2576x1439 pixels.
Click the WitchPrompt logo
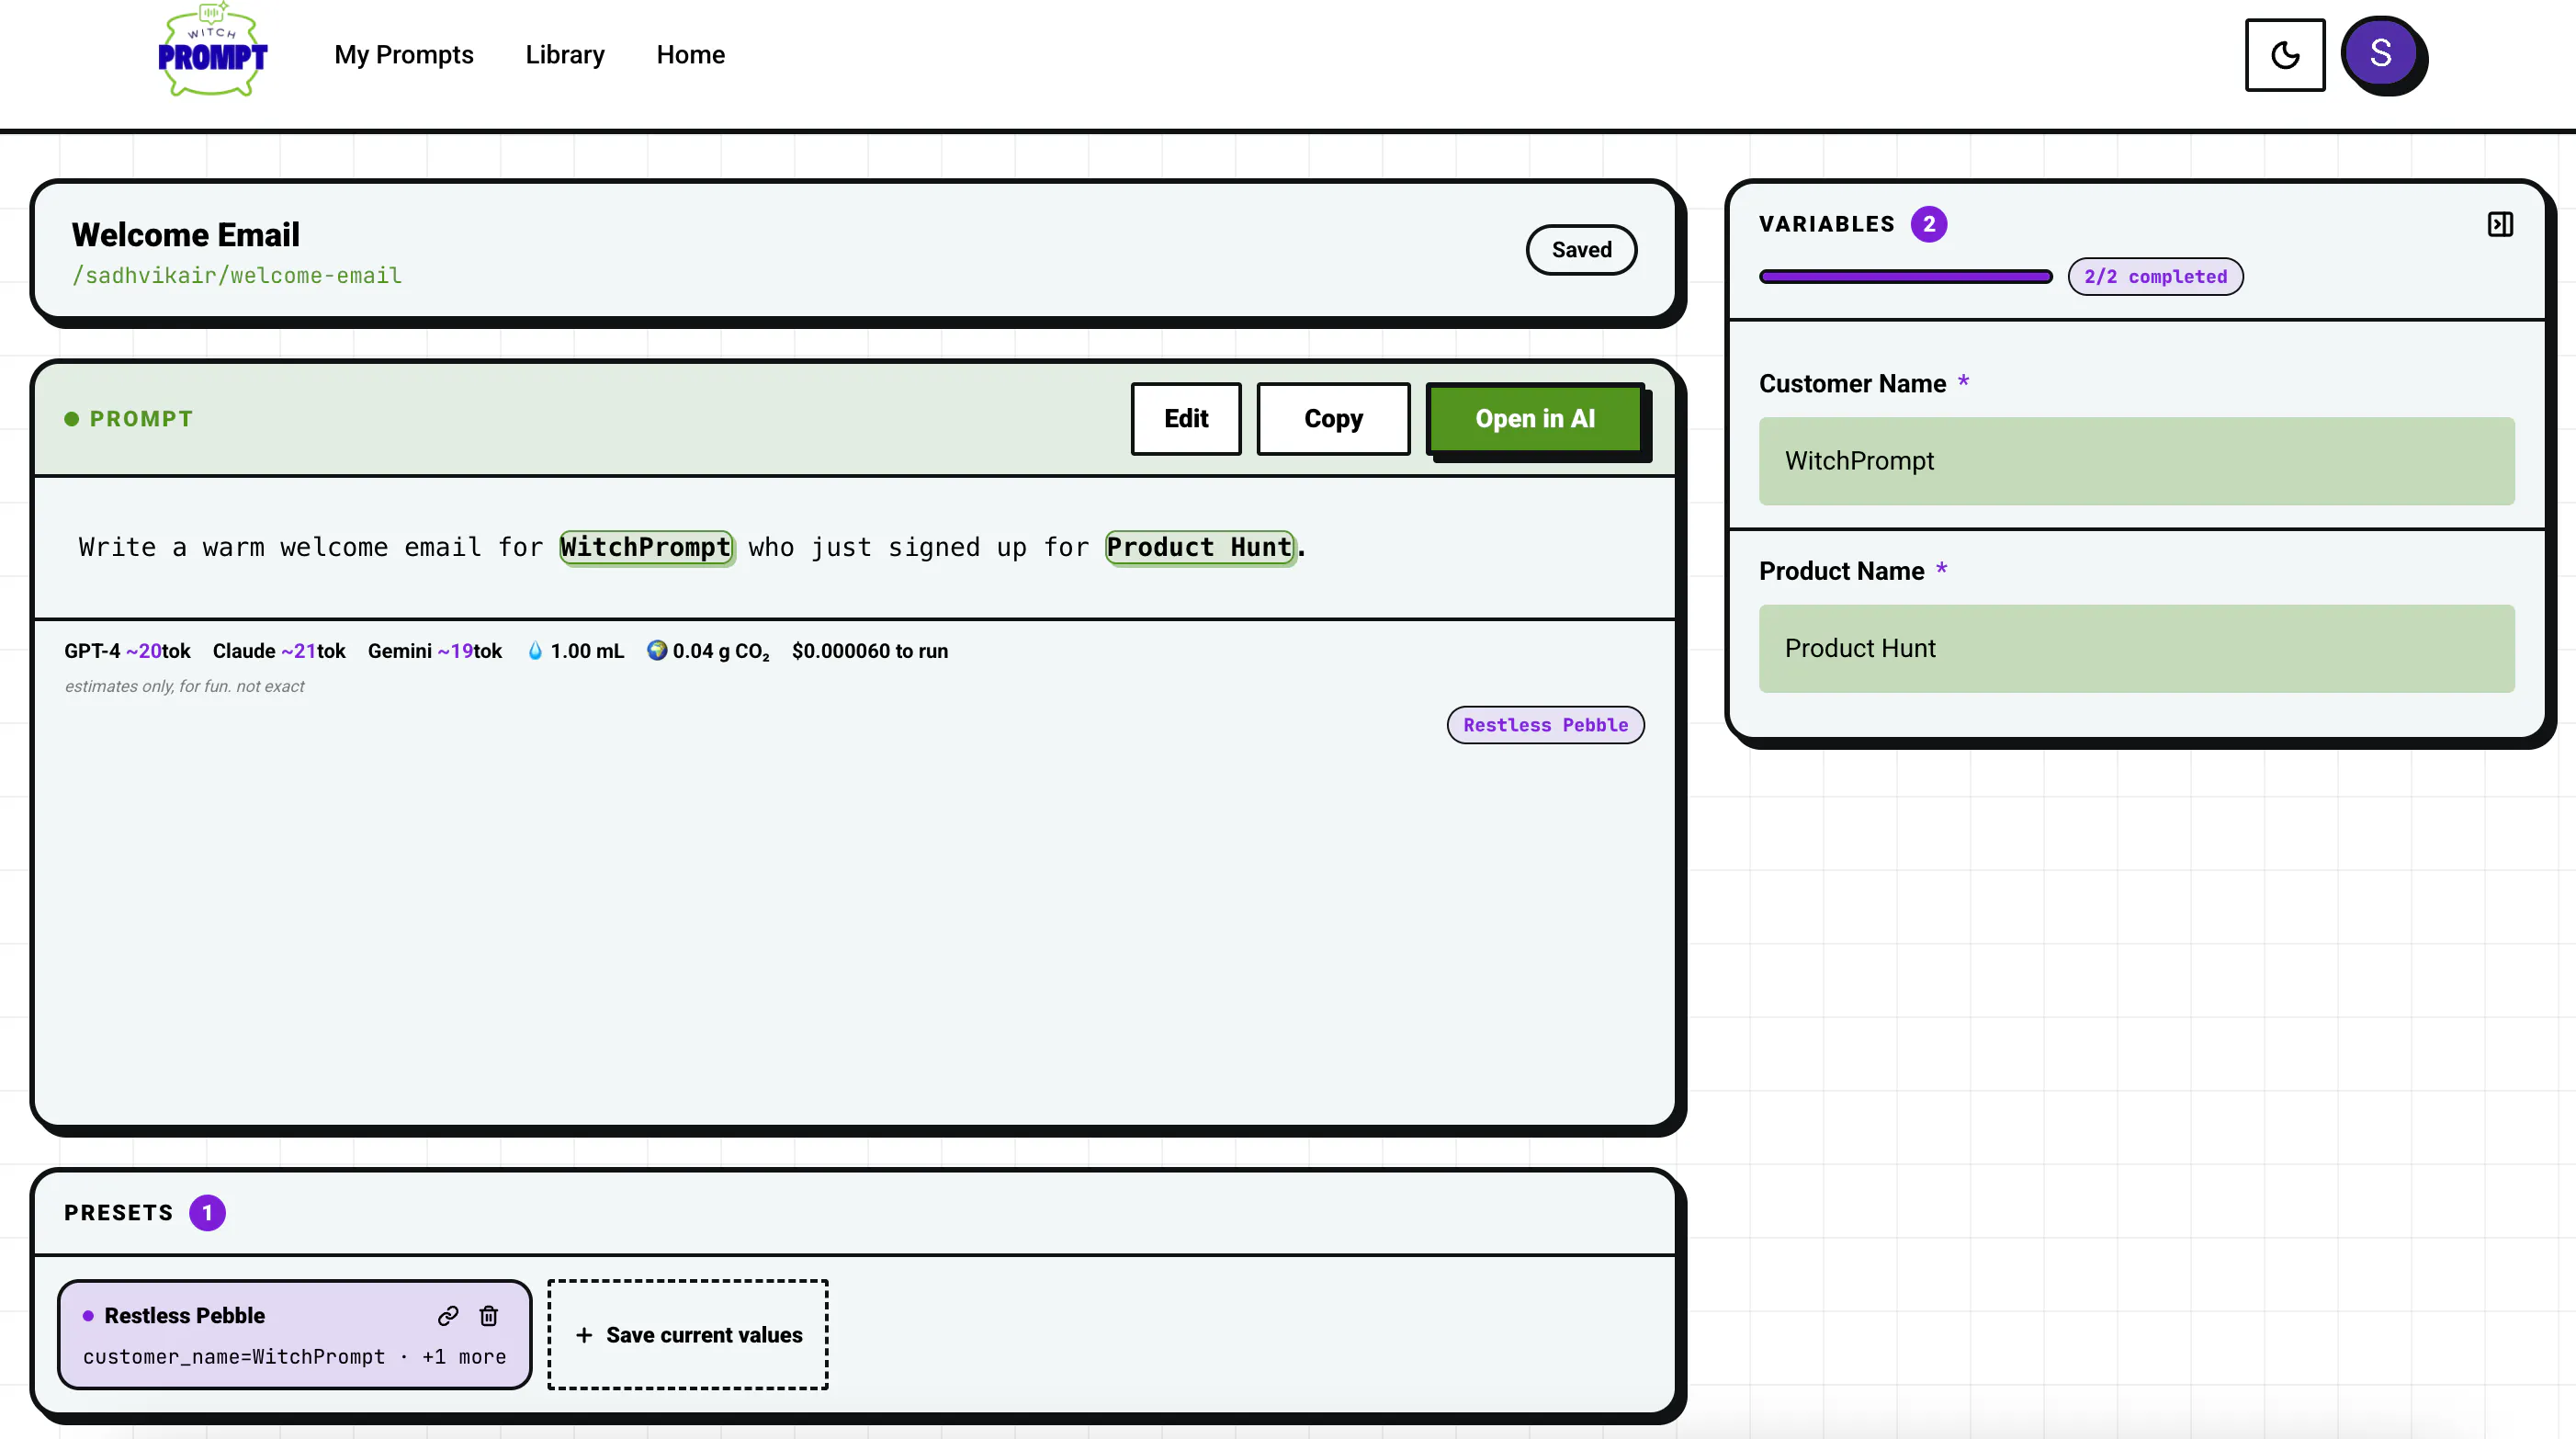point(212,51)
